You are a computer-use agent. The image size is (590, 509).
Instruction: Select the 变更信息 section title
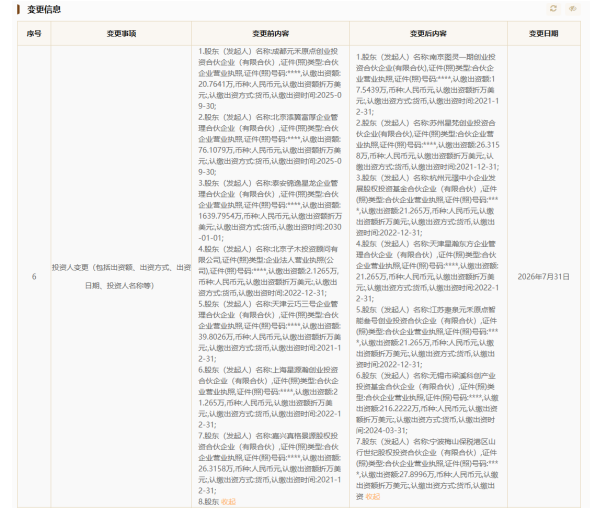pos(44,9)
